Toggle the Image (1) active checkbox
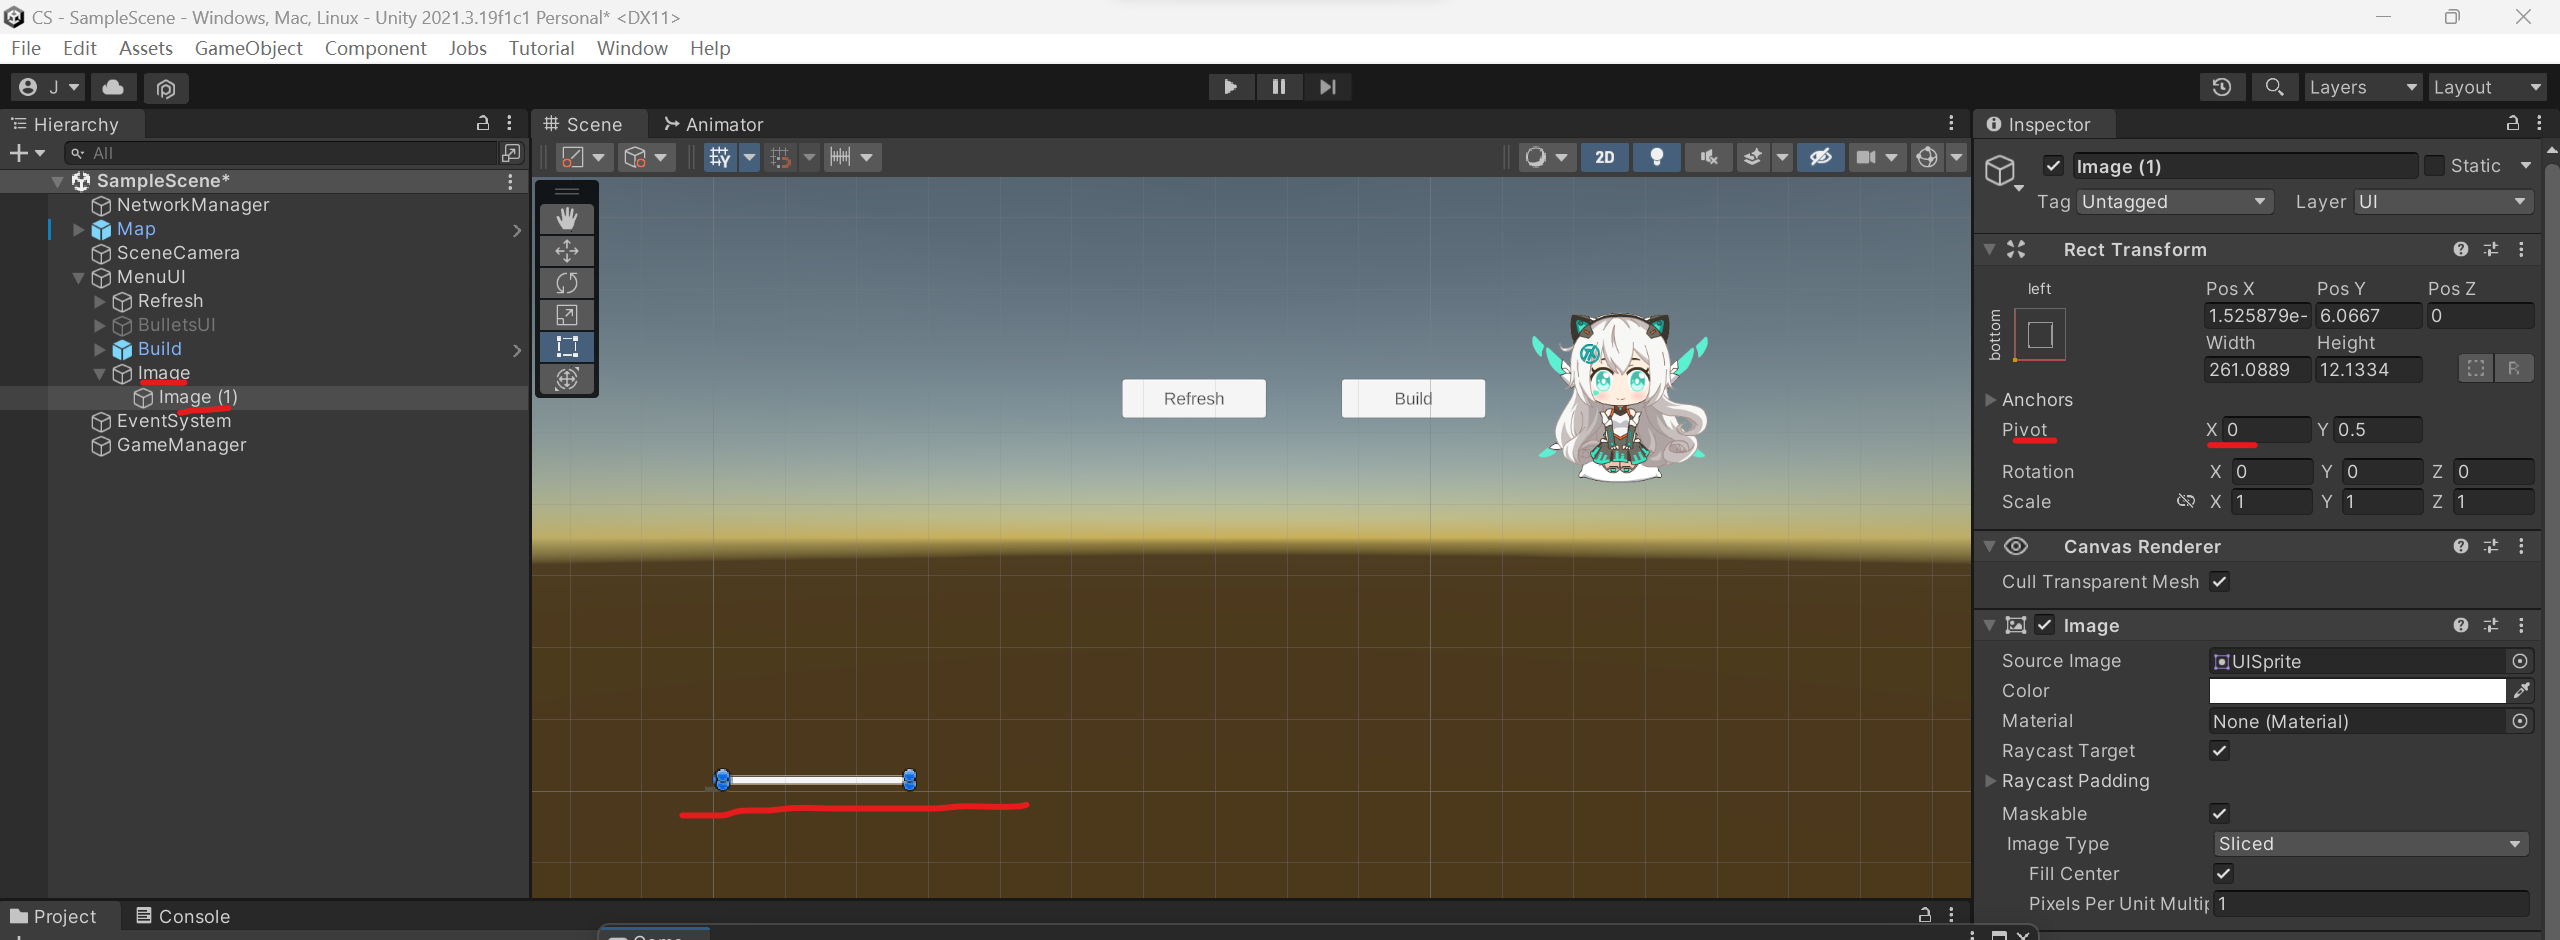Screen dimensions: 2560x940 click(2053, 166)
